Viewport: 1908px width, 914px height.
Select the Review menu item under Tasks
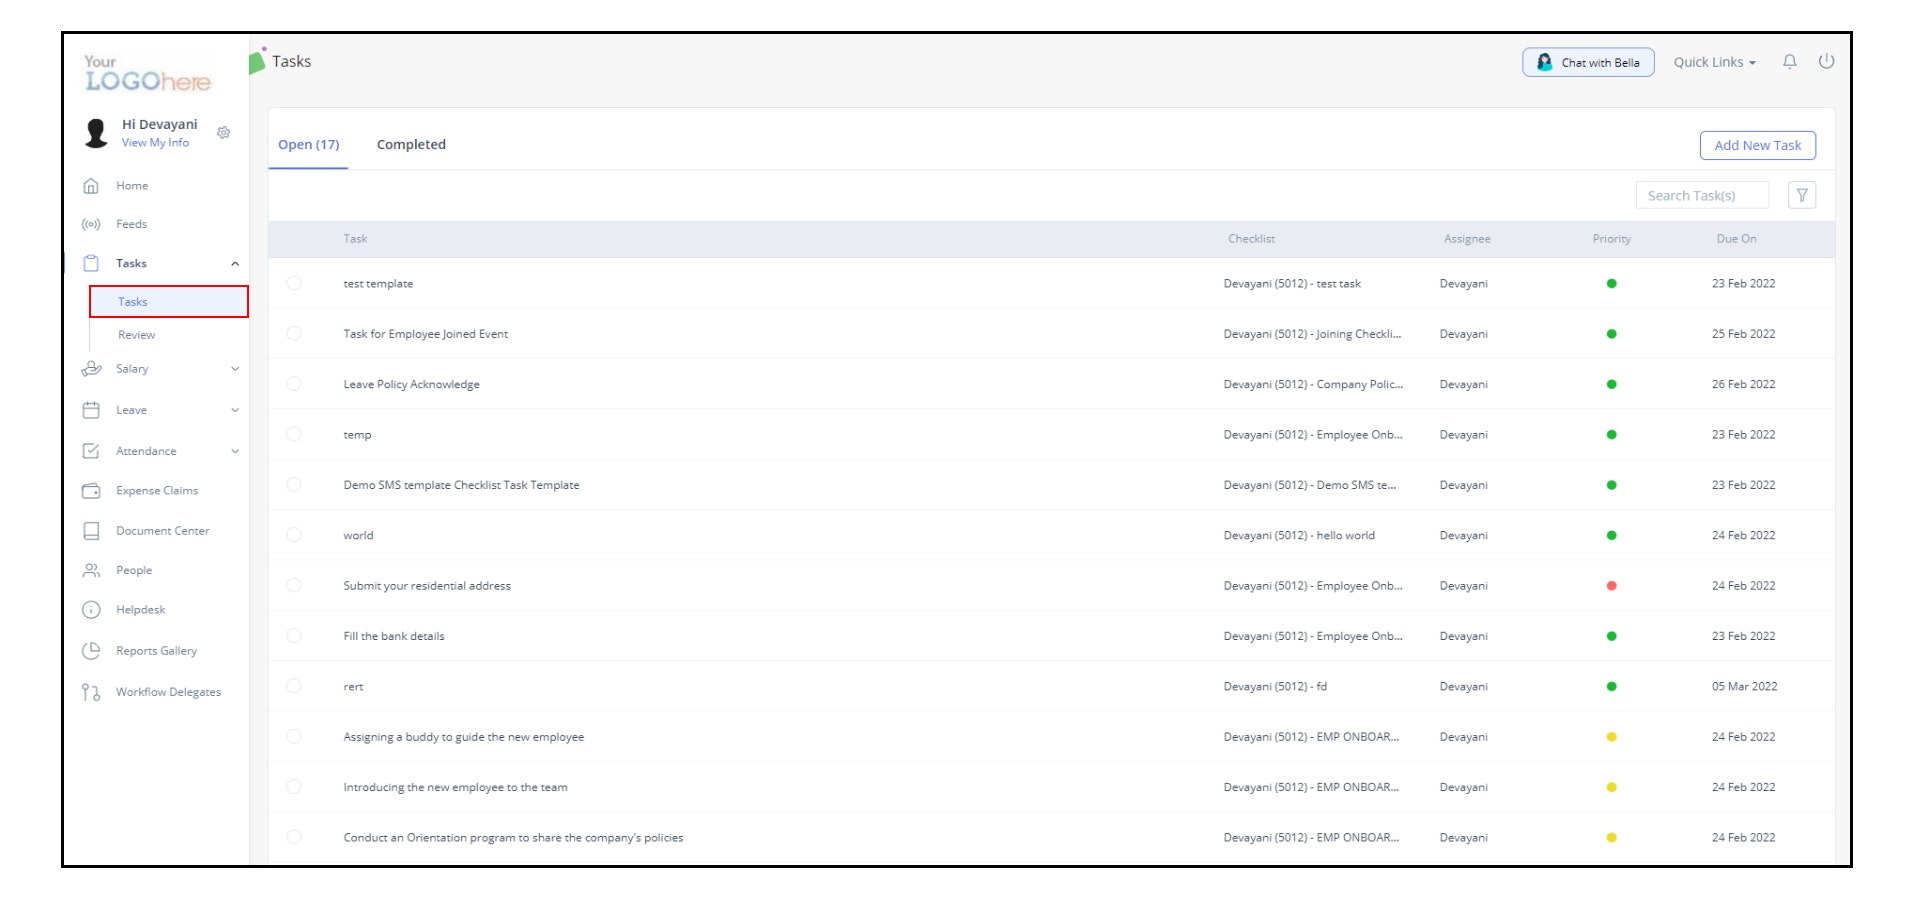point(137,335)
